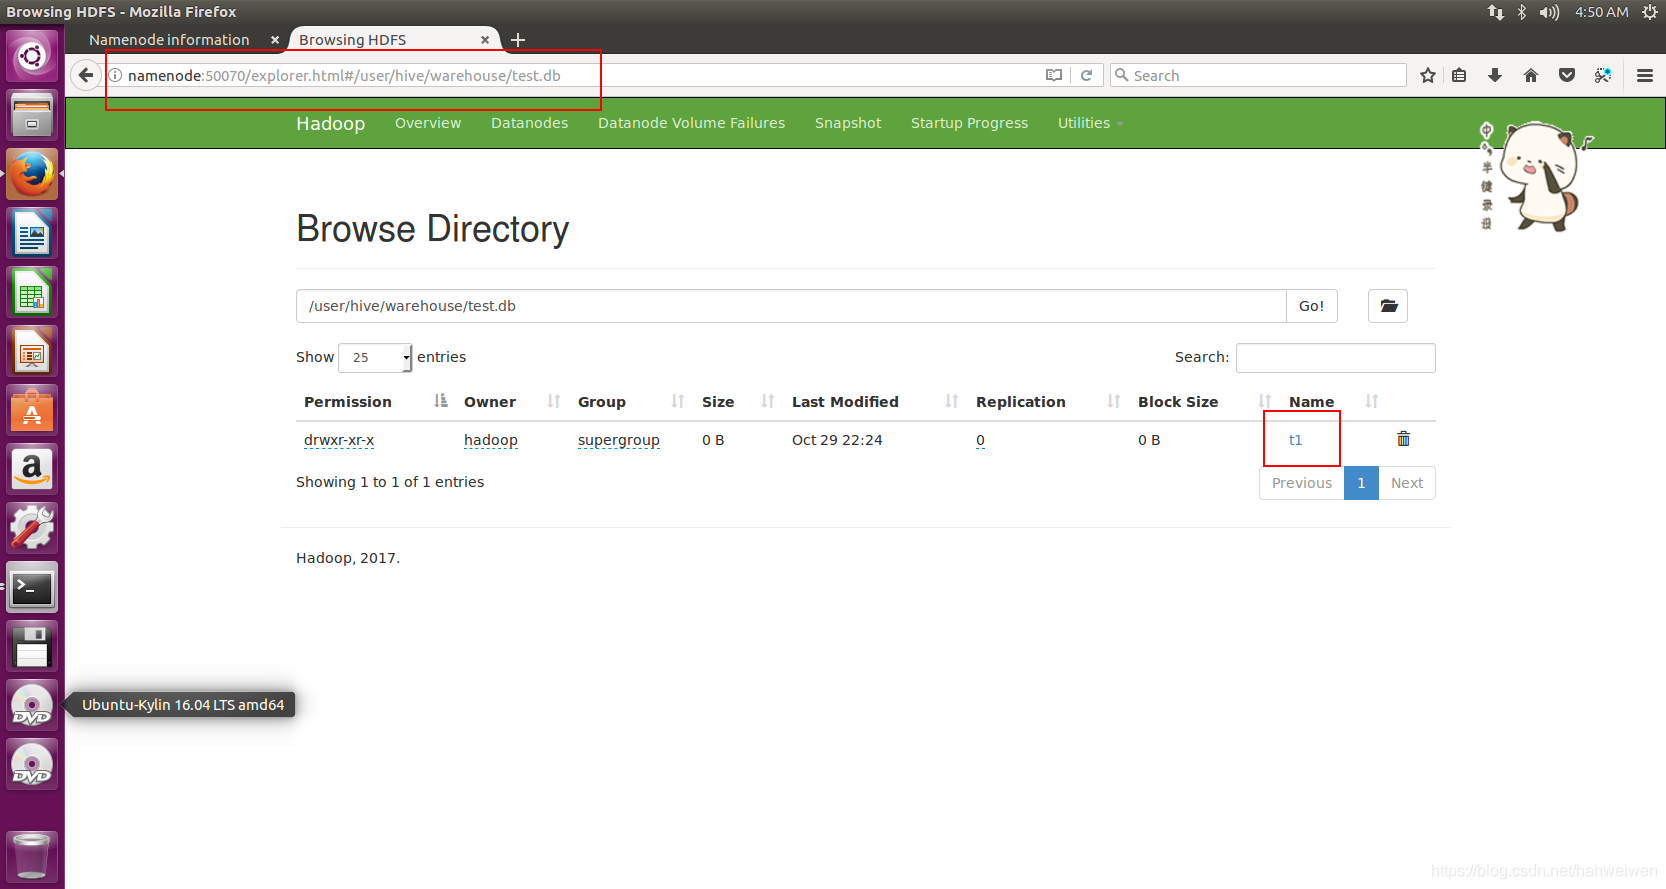
Task: Launch LibreOffice Calc from the dock
Action: tap(32, 292)
